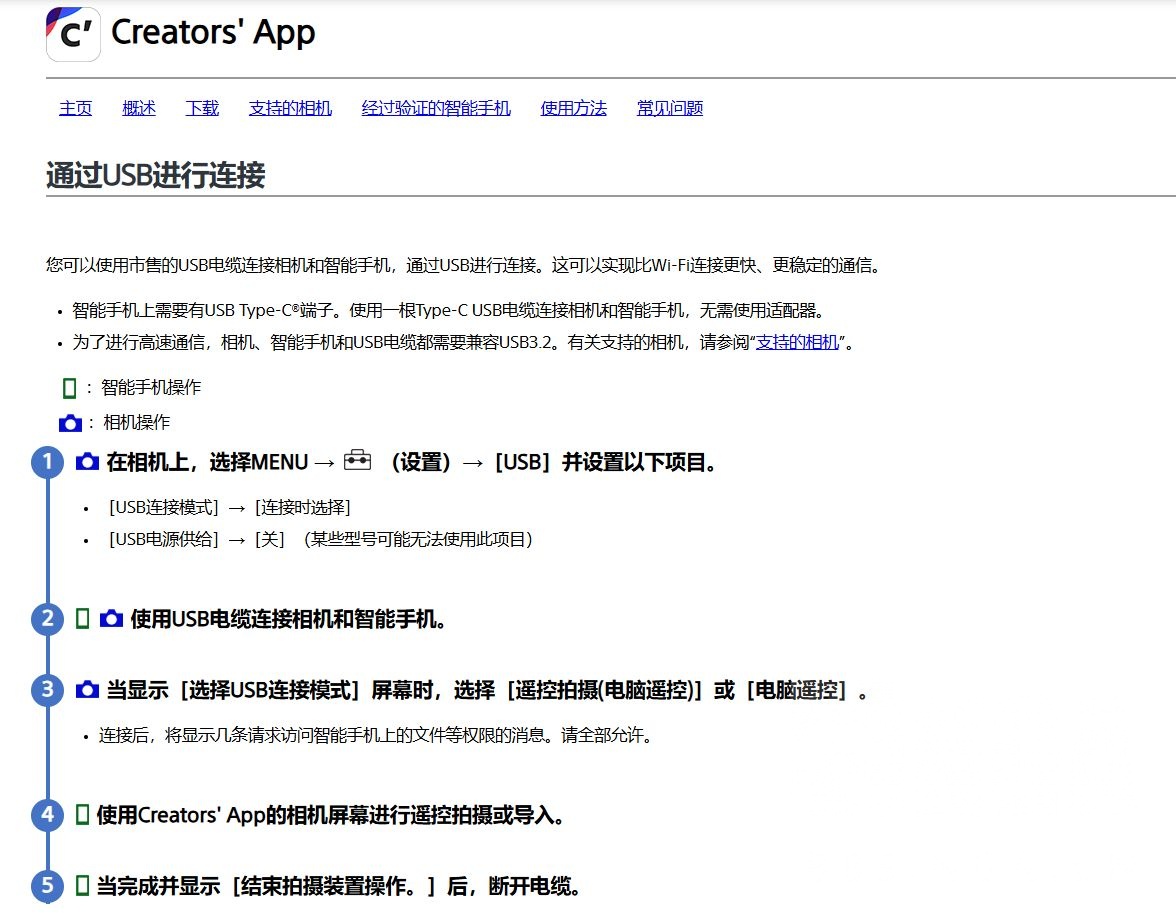Click the Creators' App logo icon
This screenshot has height=916, width=1176.
tap(74, 34)
